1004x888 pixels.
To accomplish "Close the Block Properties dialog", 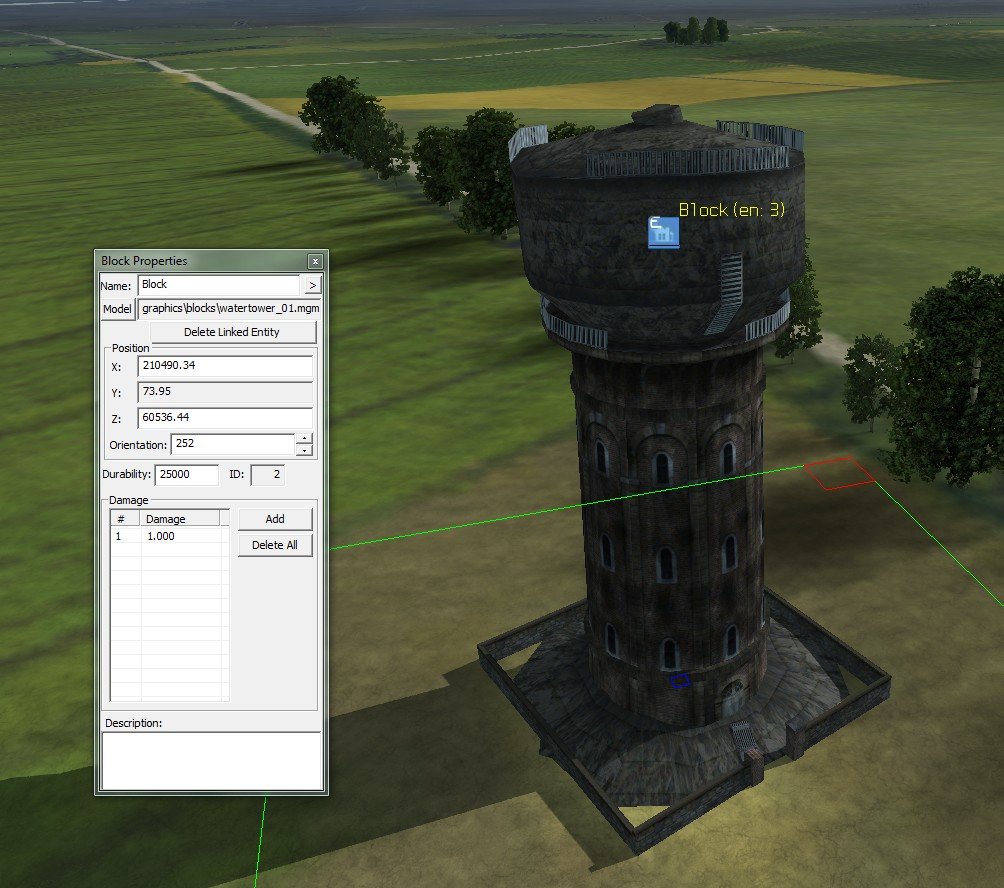I will (x=315, y=262).
